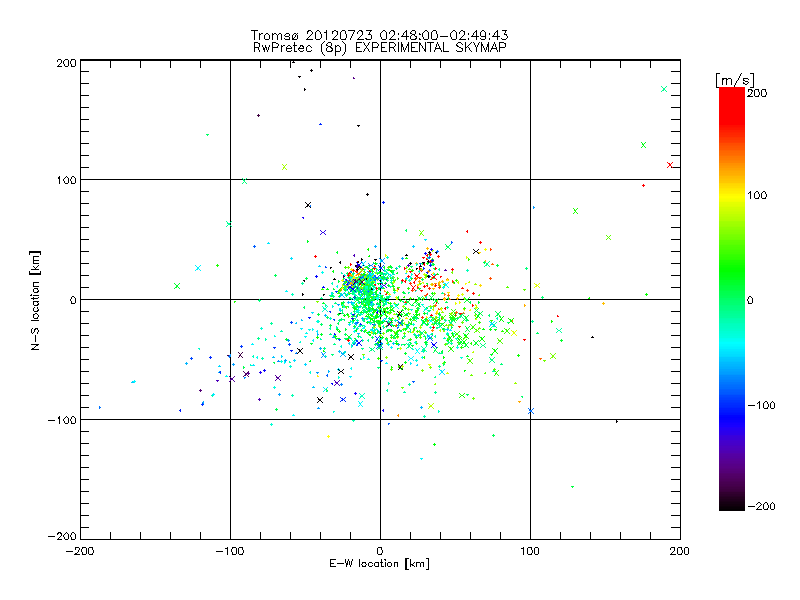
Task: Click the colorbar tick label '0'
Action: coord(750,300)
